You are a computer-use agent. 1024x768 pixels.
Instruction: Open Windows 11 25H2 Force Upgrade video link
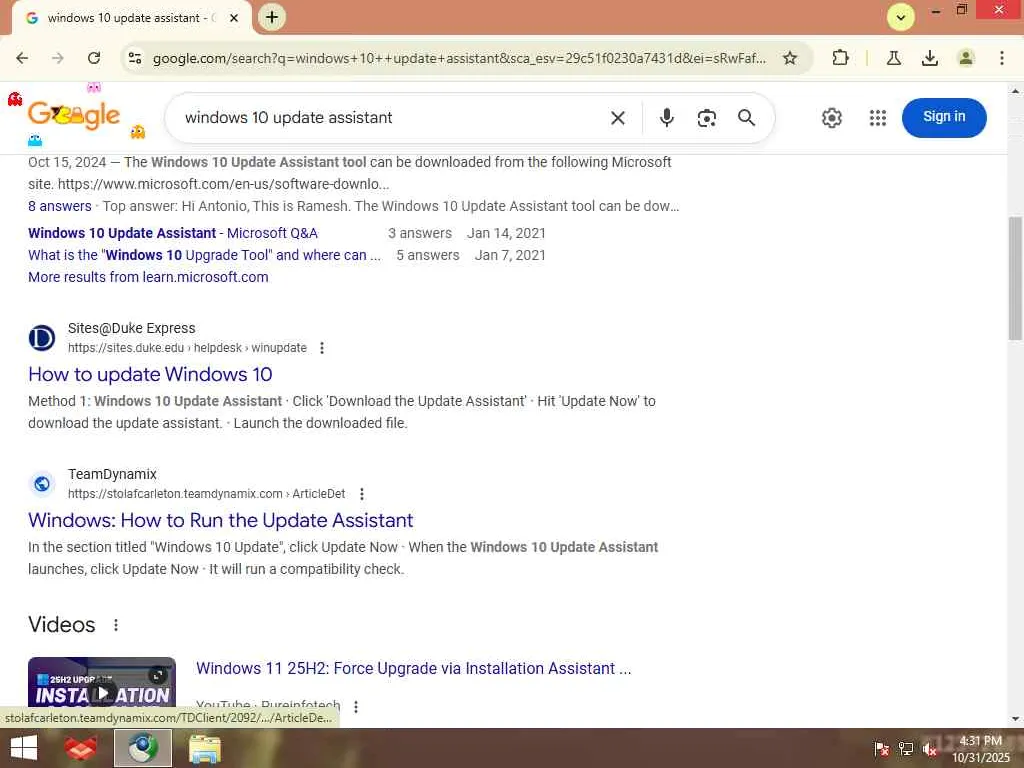413,669
